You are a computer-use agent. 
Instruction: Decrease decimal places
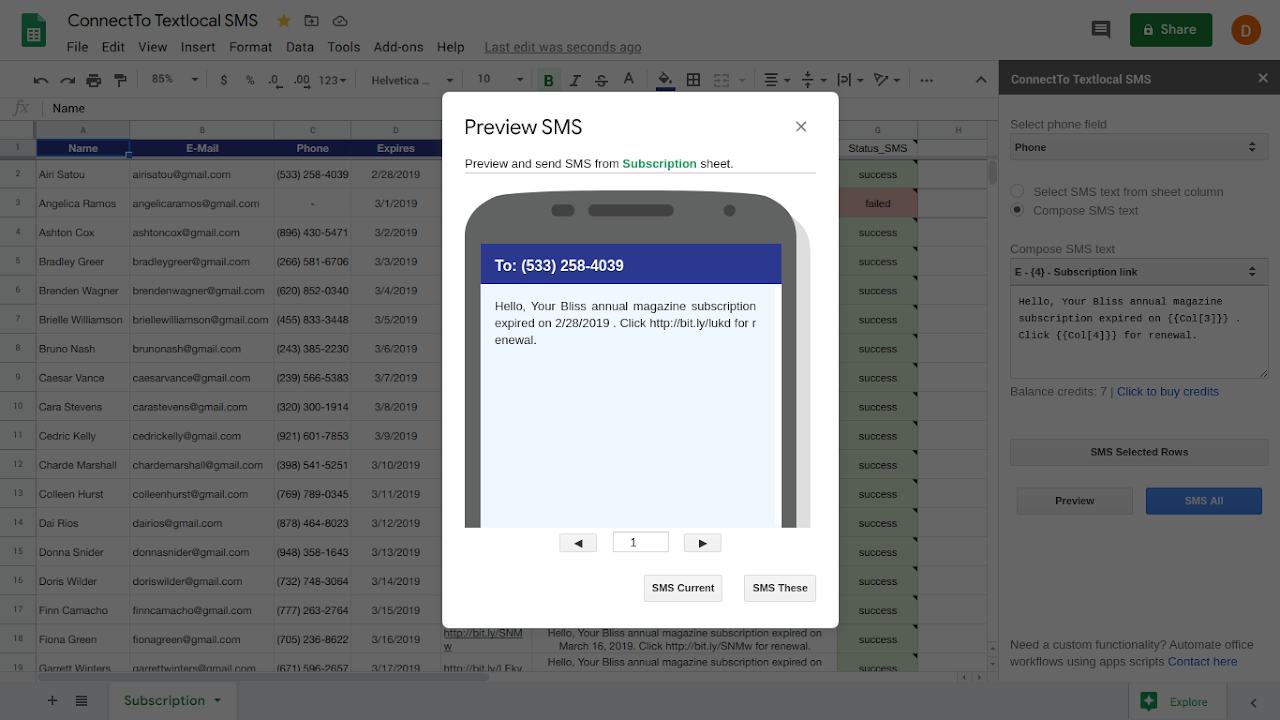click(x=275, y=80)
